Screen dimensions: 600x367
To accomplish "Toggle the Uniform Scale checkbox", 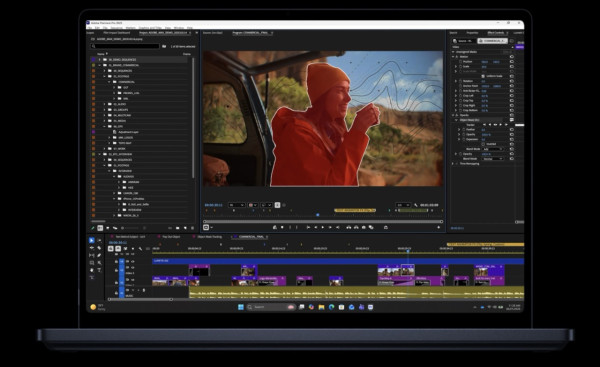I will pos(483,76).
